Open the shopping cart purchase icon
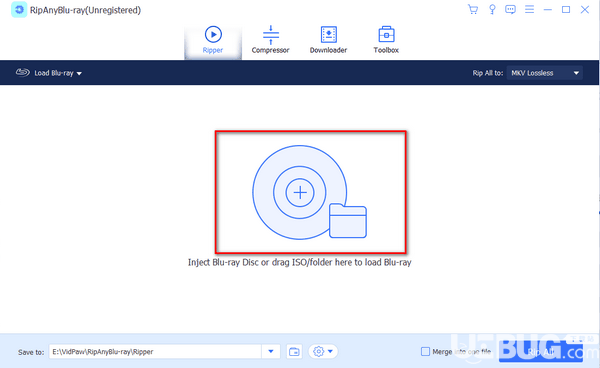 coord(473,10)
